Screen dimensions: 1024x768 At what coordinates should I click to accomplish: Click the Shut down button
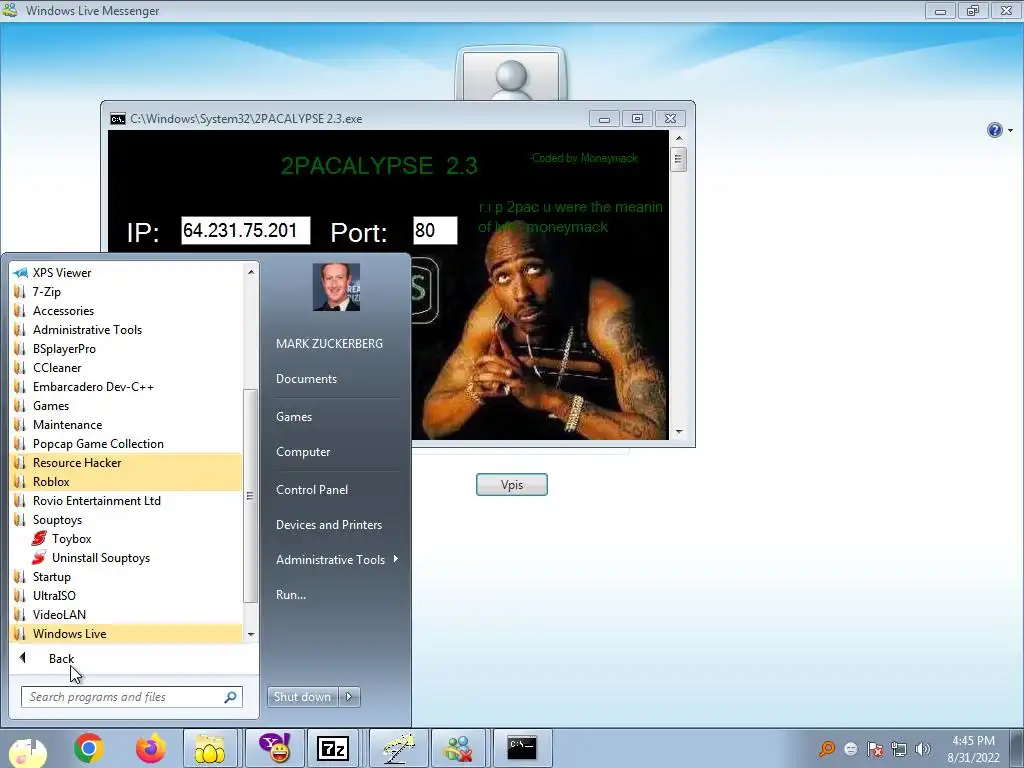tap(303, 697)
